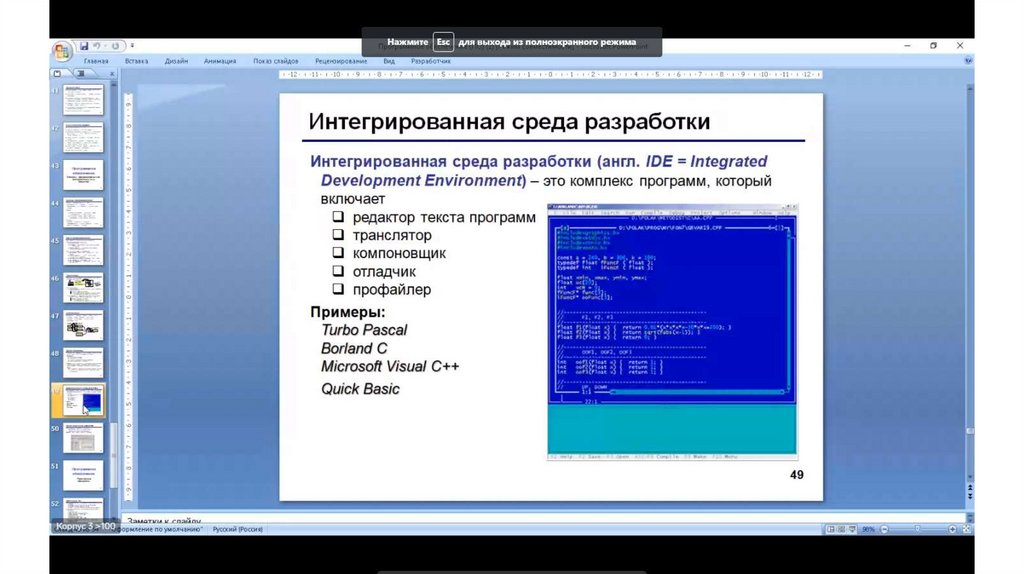Close the slide thumbnails pane
Viewport: 1024px width, 574px height.
[110, 74]
